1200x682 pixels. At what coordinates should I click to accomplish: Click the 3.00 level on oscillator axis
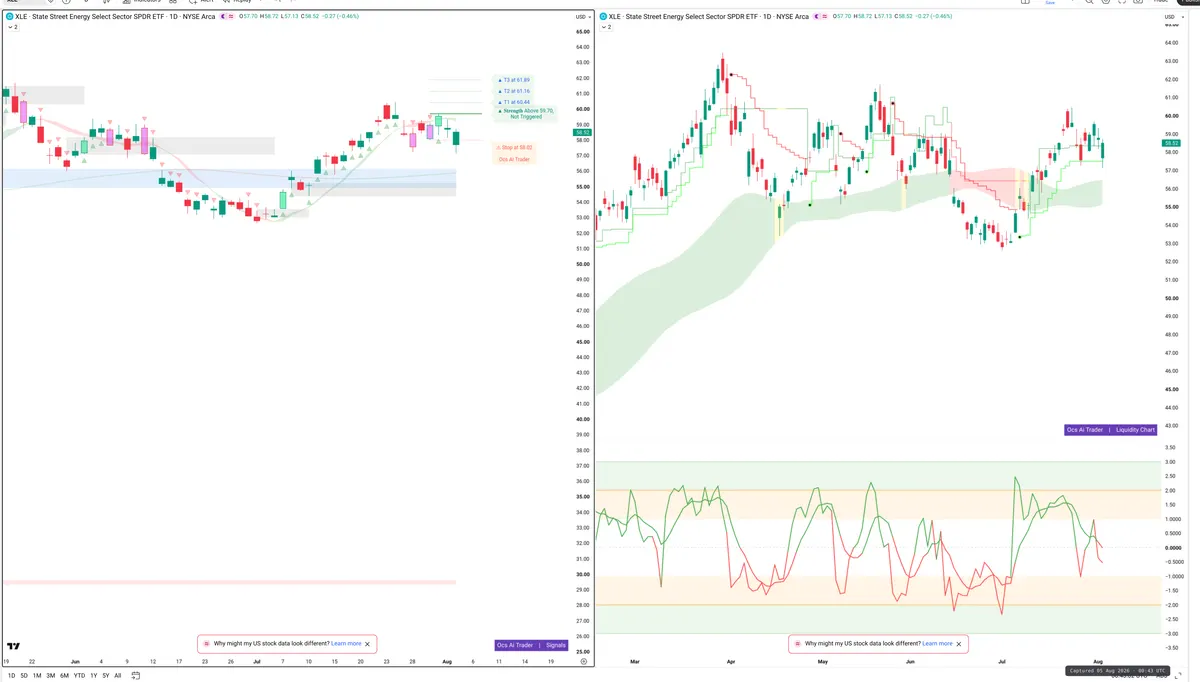click(x=1170, y=462)
